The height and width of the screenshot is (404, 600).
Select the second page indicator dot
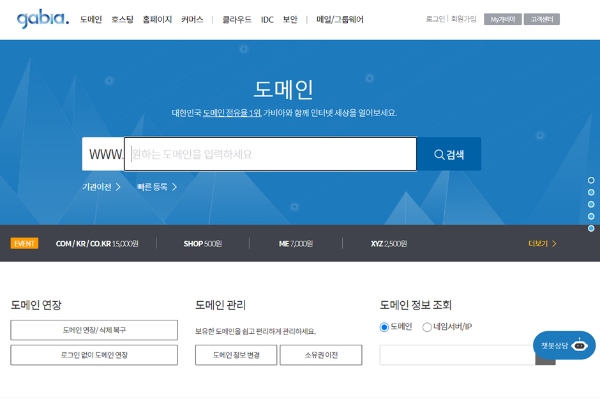(x=591, y=192)
